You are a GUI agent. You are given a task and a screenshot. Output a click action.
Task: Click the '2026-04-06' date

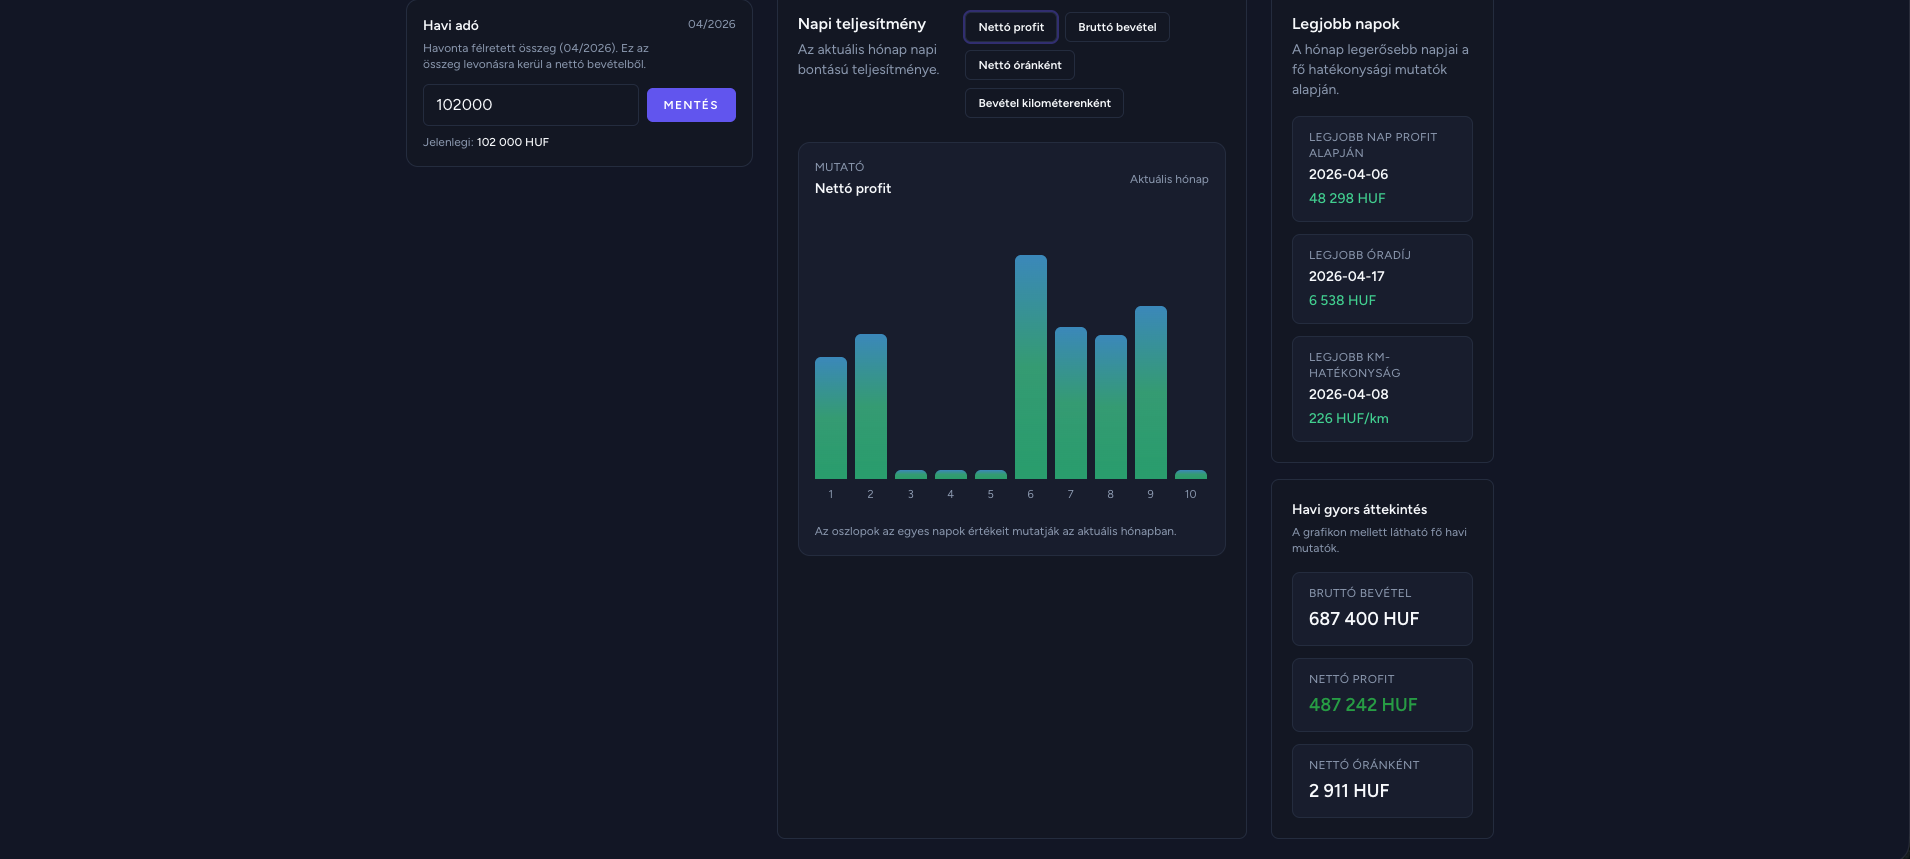coord(1348,174)
